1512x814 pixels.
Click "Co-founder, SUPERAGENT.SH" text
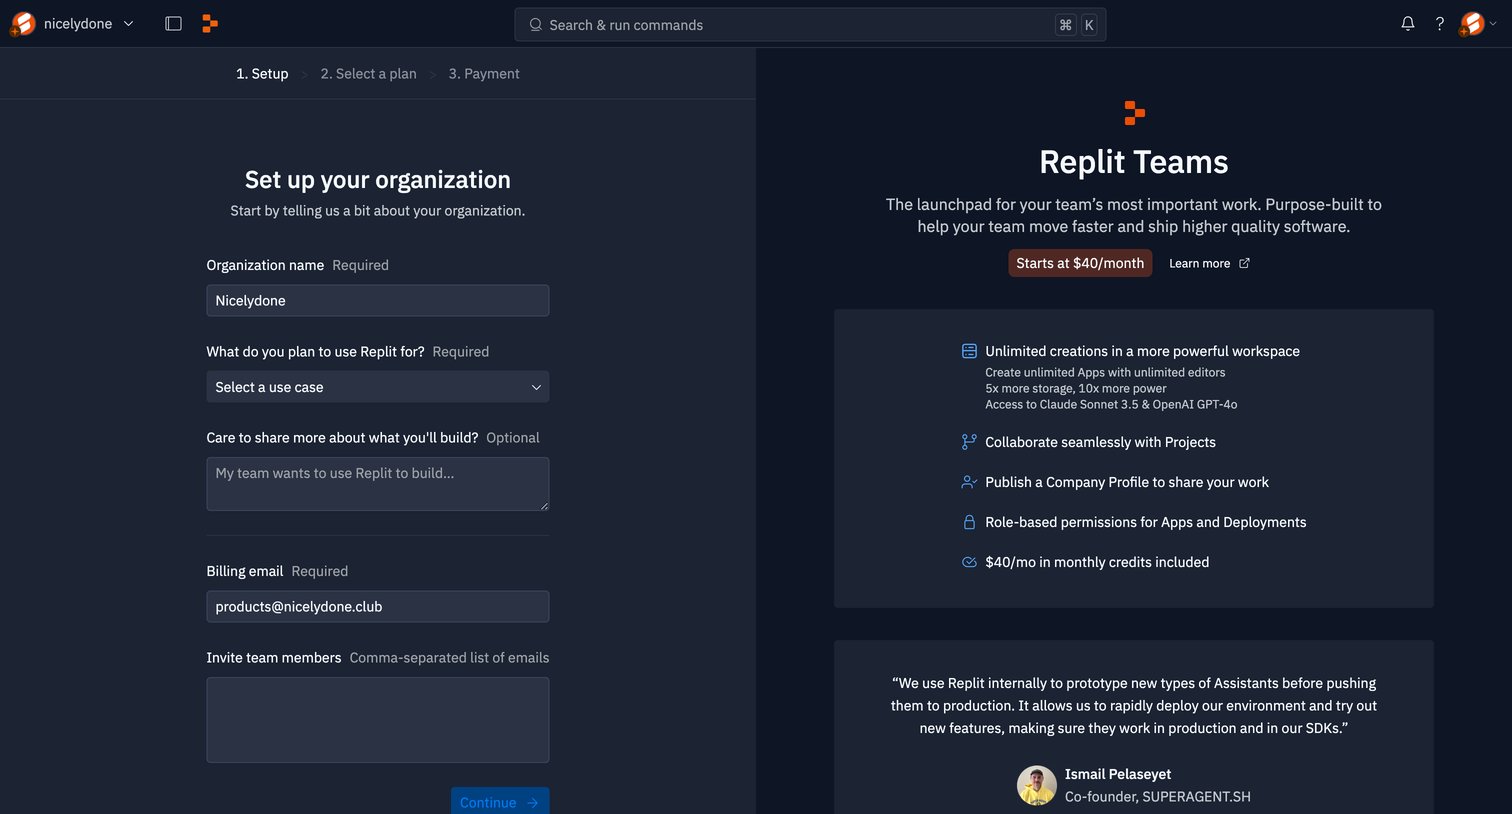coord(1158,797)
